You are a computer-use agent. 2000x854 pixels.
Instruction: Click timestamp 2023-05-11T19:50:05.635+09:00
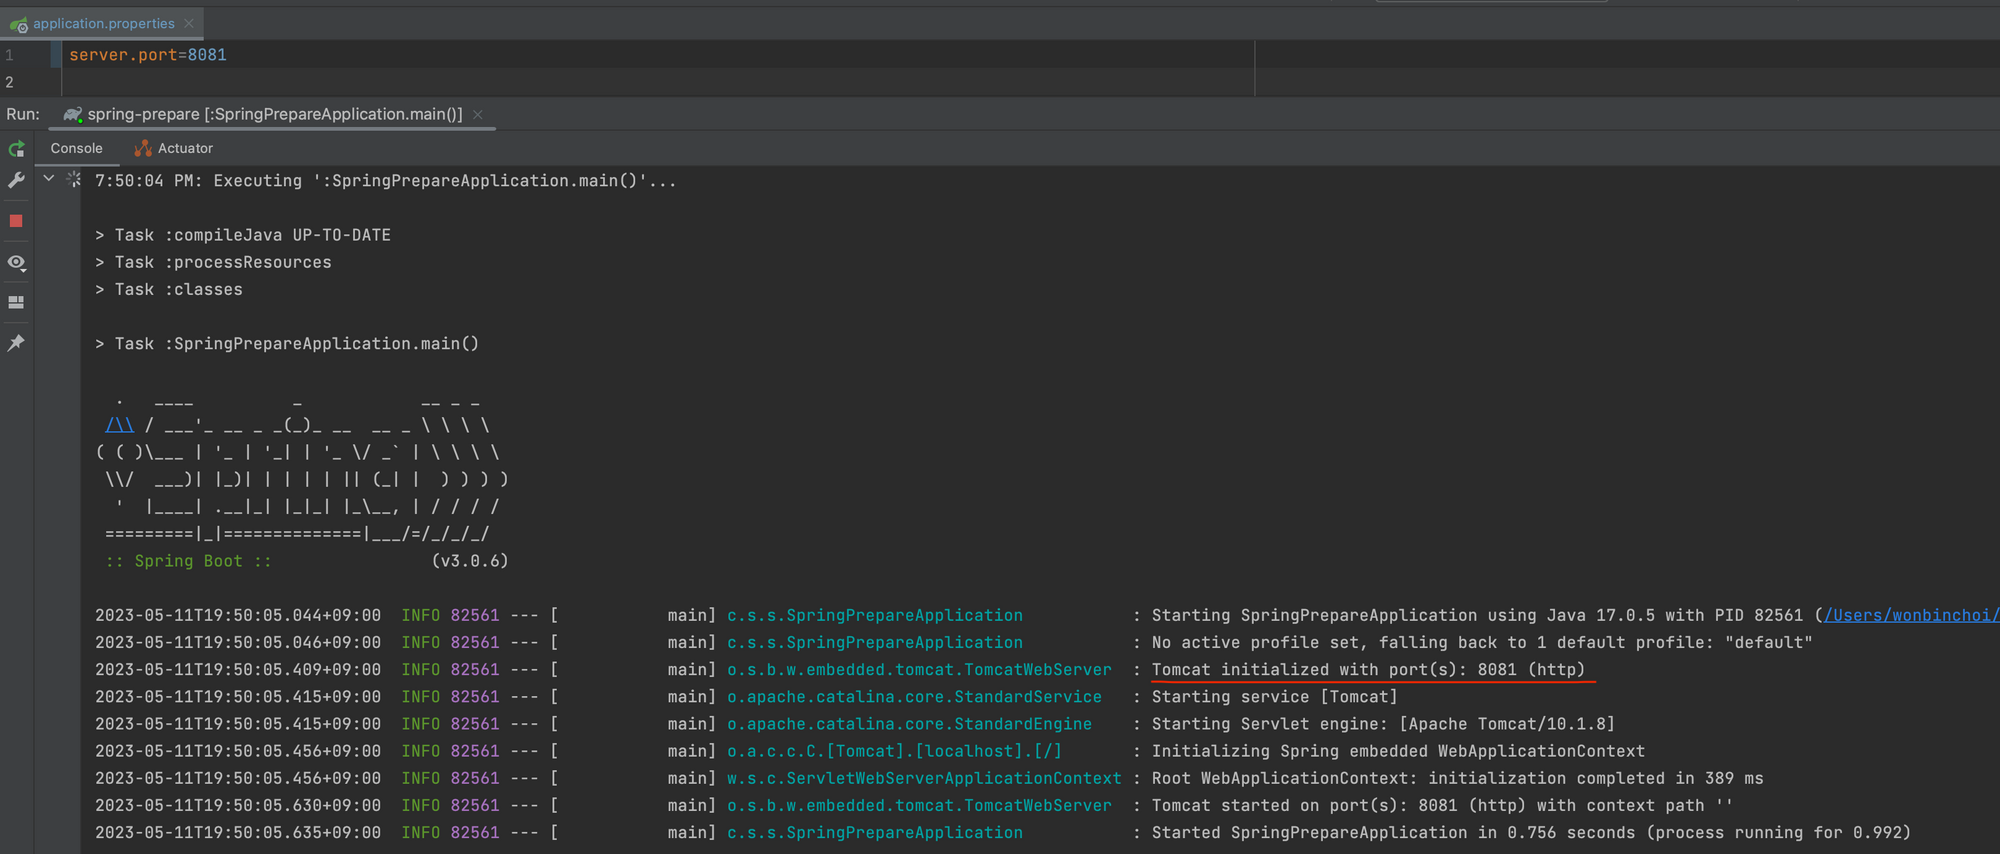coord(238,832)
